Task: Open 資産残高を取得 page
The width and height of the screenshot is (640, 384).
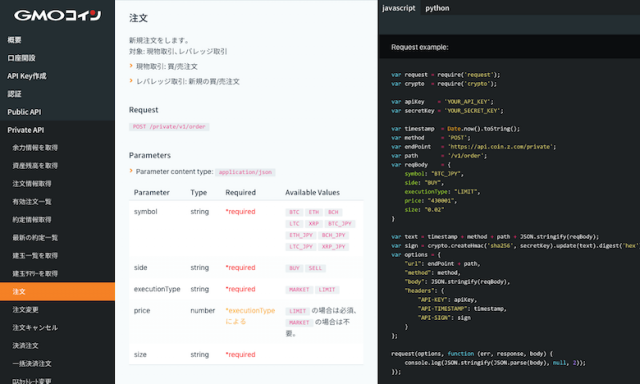Action: pos(35,166)
